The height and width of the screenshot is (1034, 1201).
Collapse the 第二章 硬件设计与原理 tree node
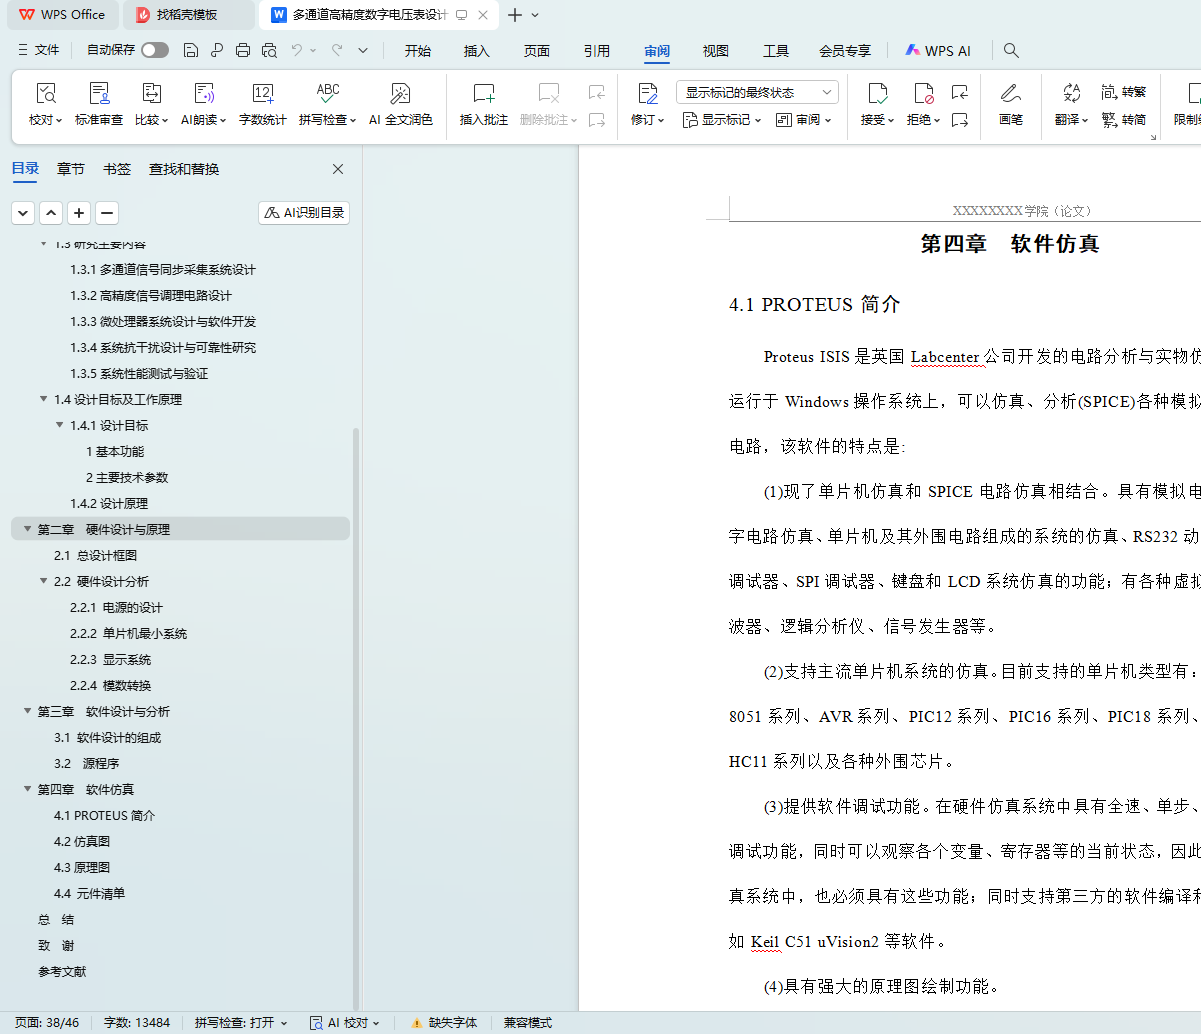(x=28, y=529)
